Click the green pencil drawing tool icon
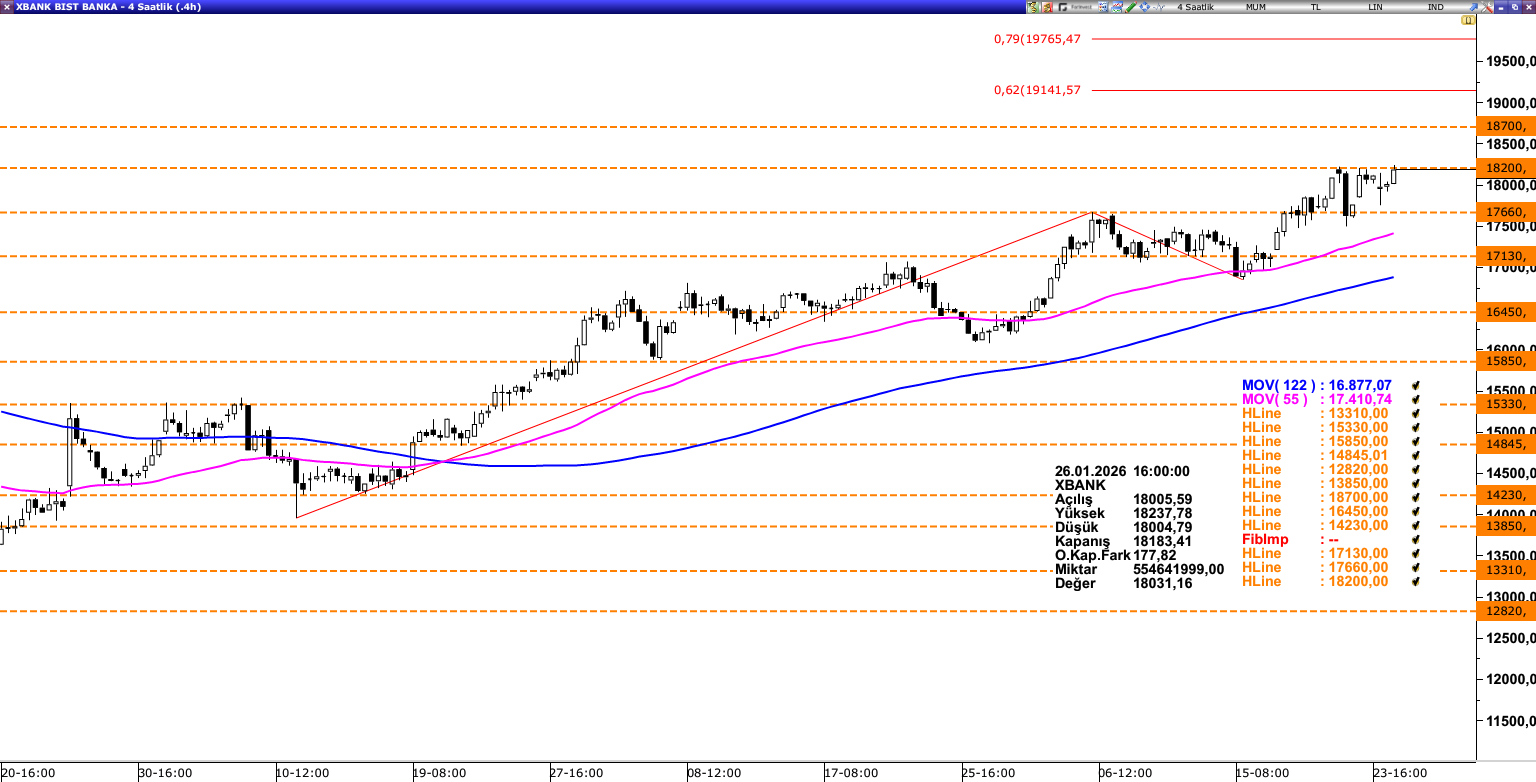Viewport: 1536px width, 782px height. point(1130,7)
